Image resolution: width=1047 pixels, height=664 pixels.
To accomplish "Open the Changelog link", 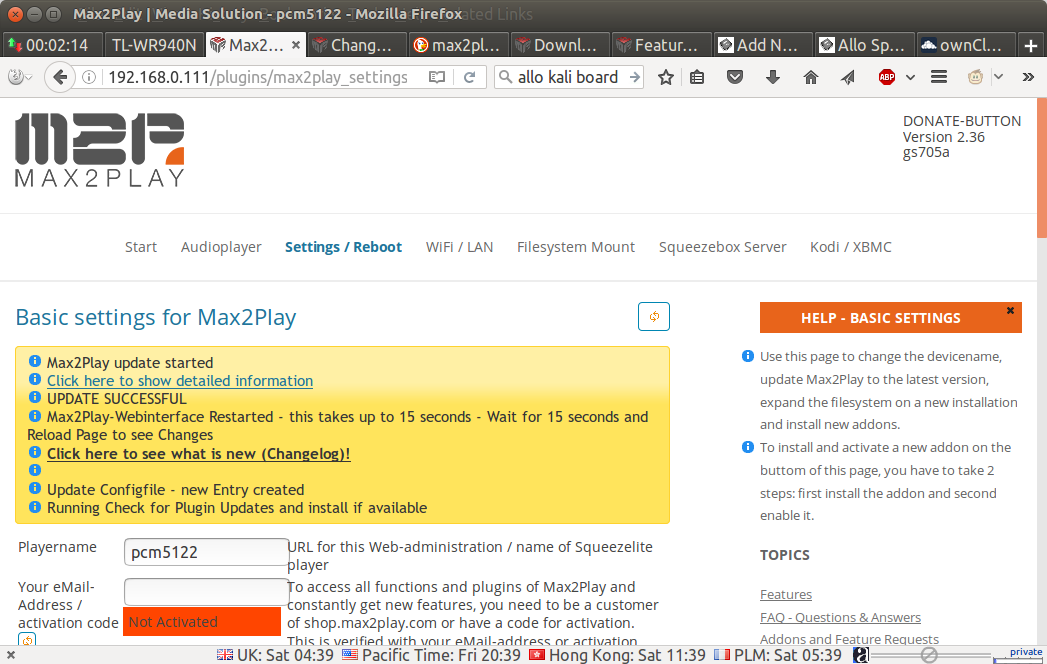I will pyautogui.click(x=198, y=454).
